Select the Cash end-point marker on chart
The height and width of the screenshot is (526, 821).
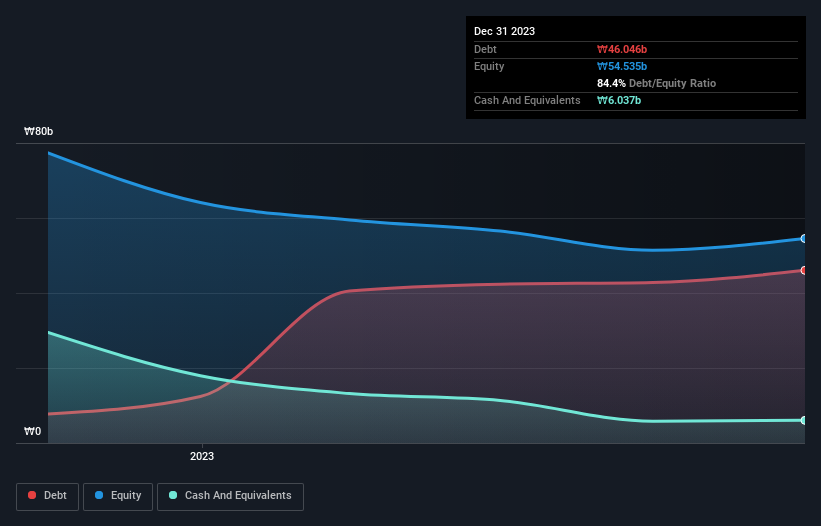click(x=804, y=420)
